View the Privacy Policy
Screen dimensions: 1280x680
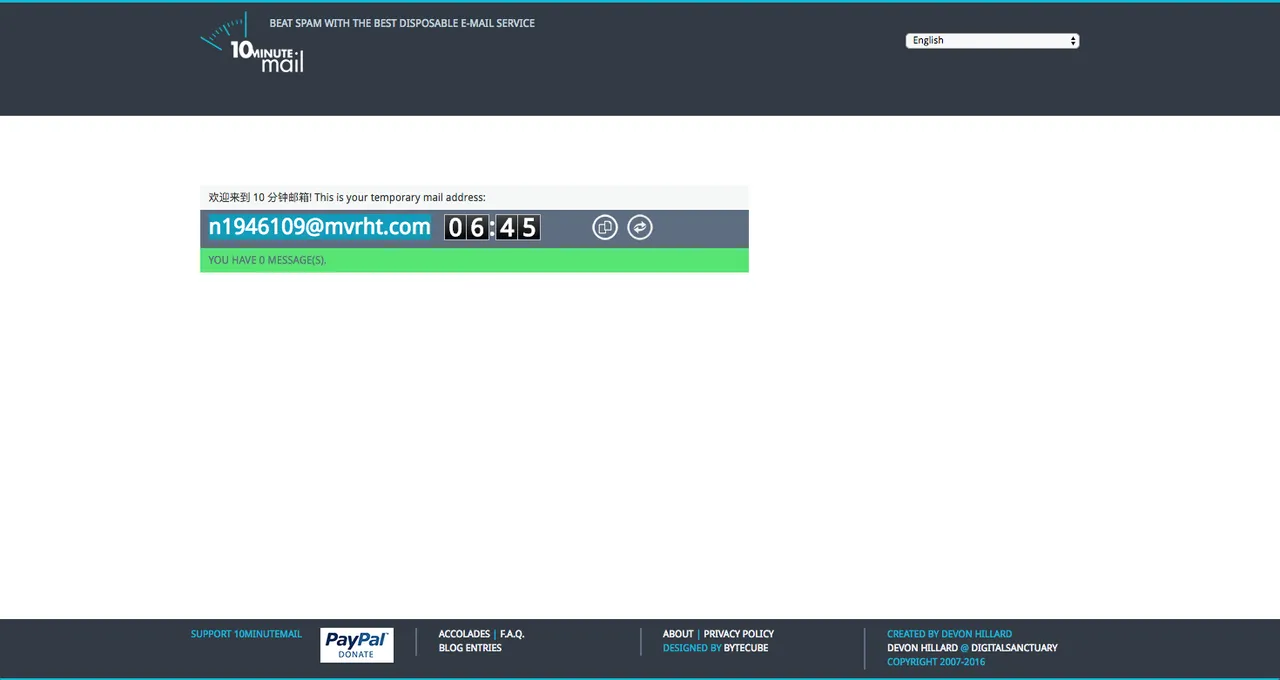(x=739, y=634)
